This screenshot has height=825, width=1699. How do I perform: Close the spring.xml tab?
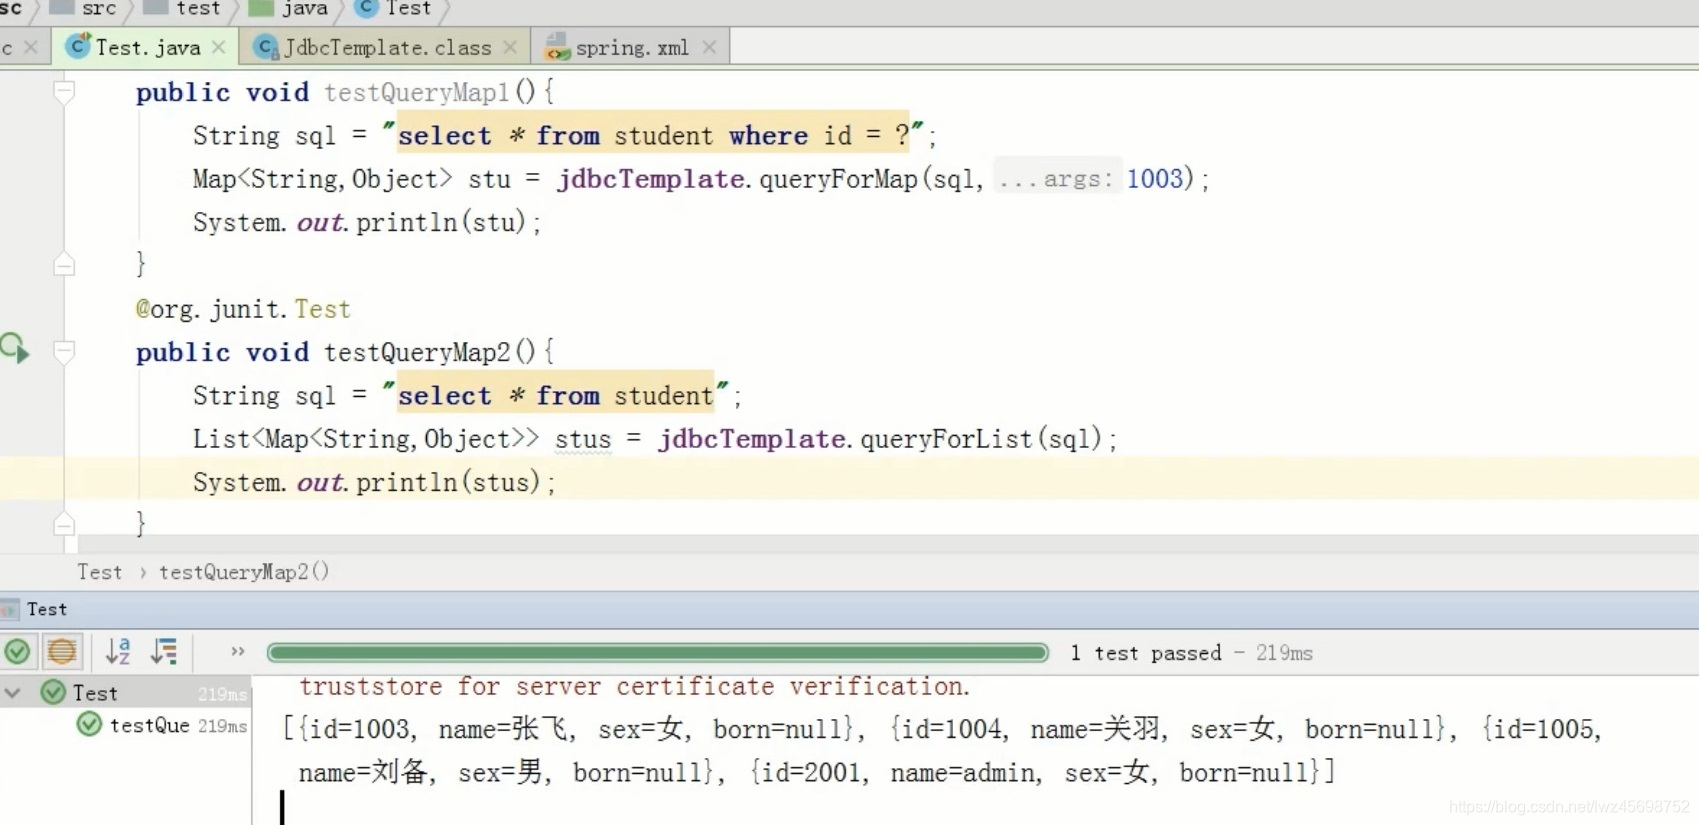[709, 47]
